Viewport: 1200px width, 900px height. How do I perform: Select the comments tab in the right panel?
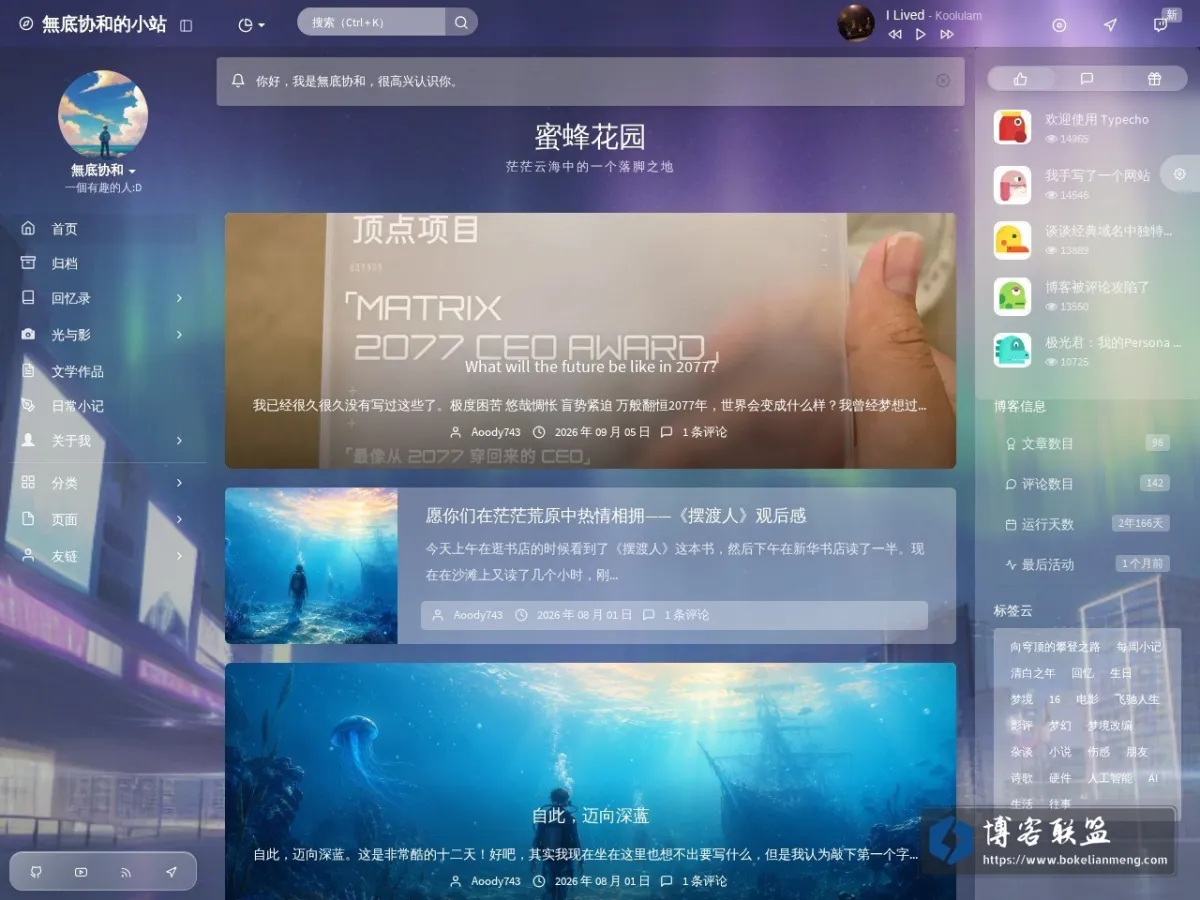click(x=1087, y=79)
